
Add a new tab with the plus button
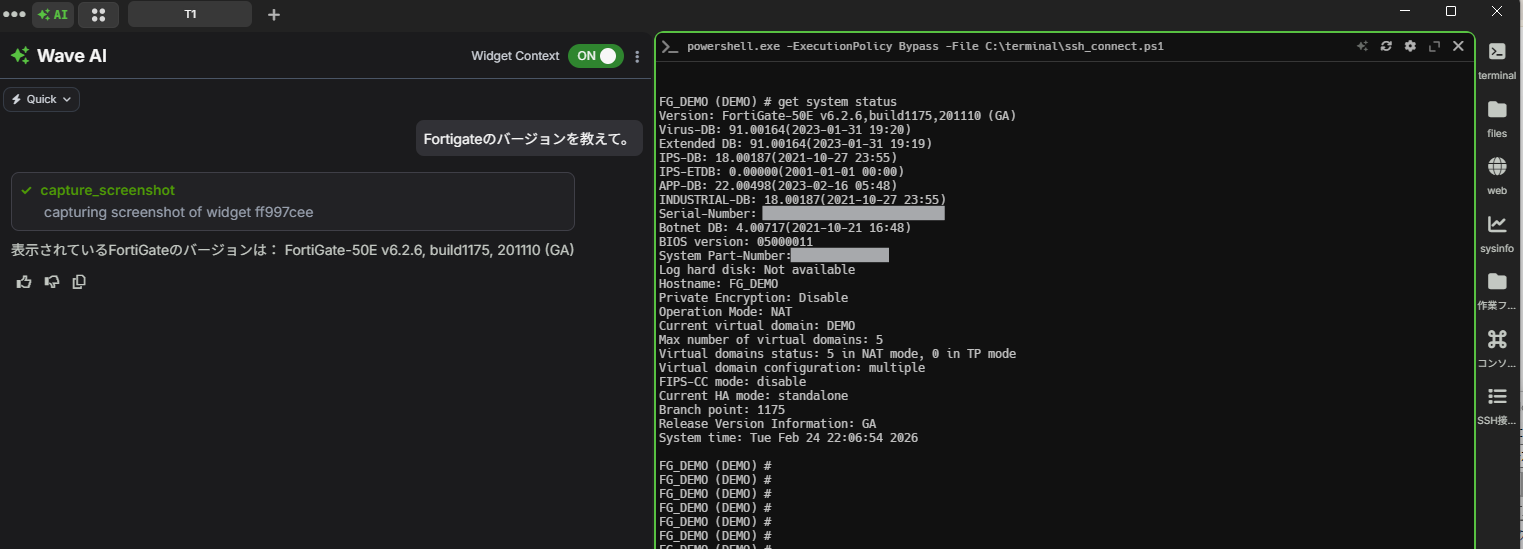(274, 15)
